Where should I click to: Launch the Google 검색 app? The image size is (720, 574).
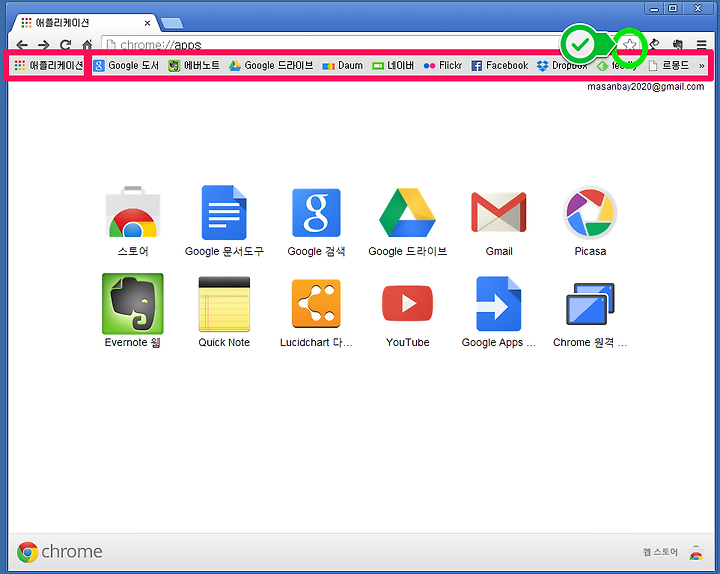click(316, 221)
